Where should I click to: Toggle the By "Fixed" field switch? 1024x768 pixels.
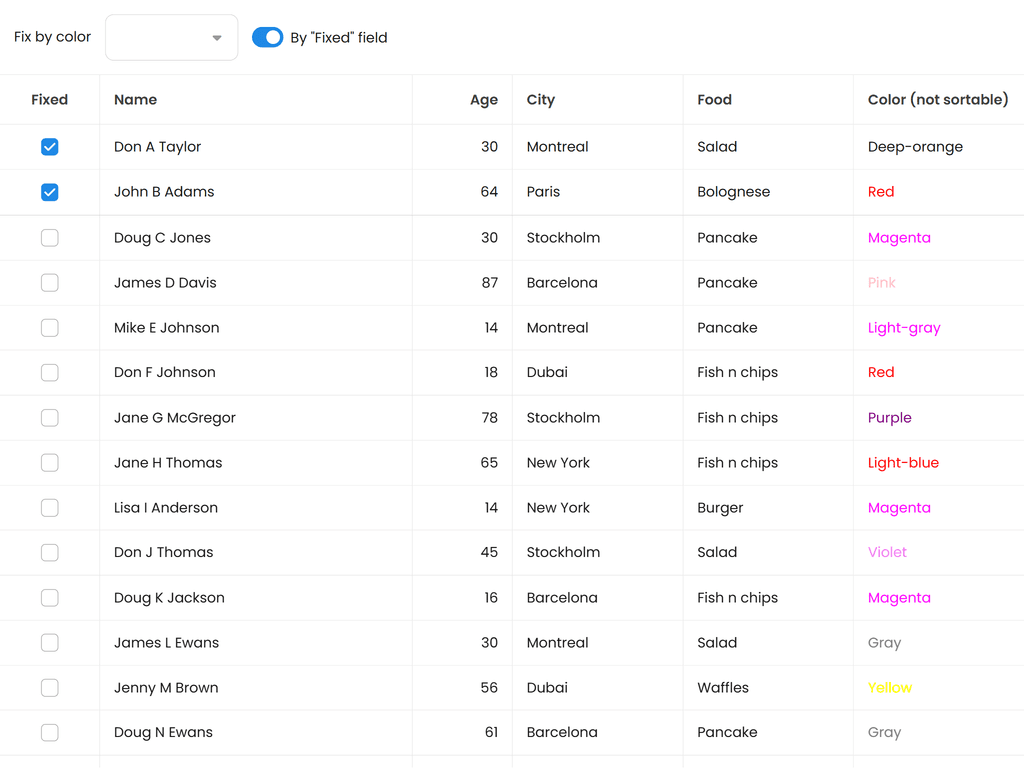[267, 38]
